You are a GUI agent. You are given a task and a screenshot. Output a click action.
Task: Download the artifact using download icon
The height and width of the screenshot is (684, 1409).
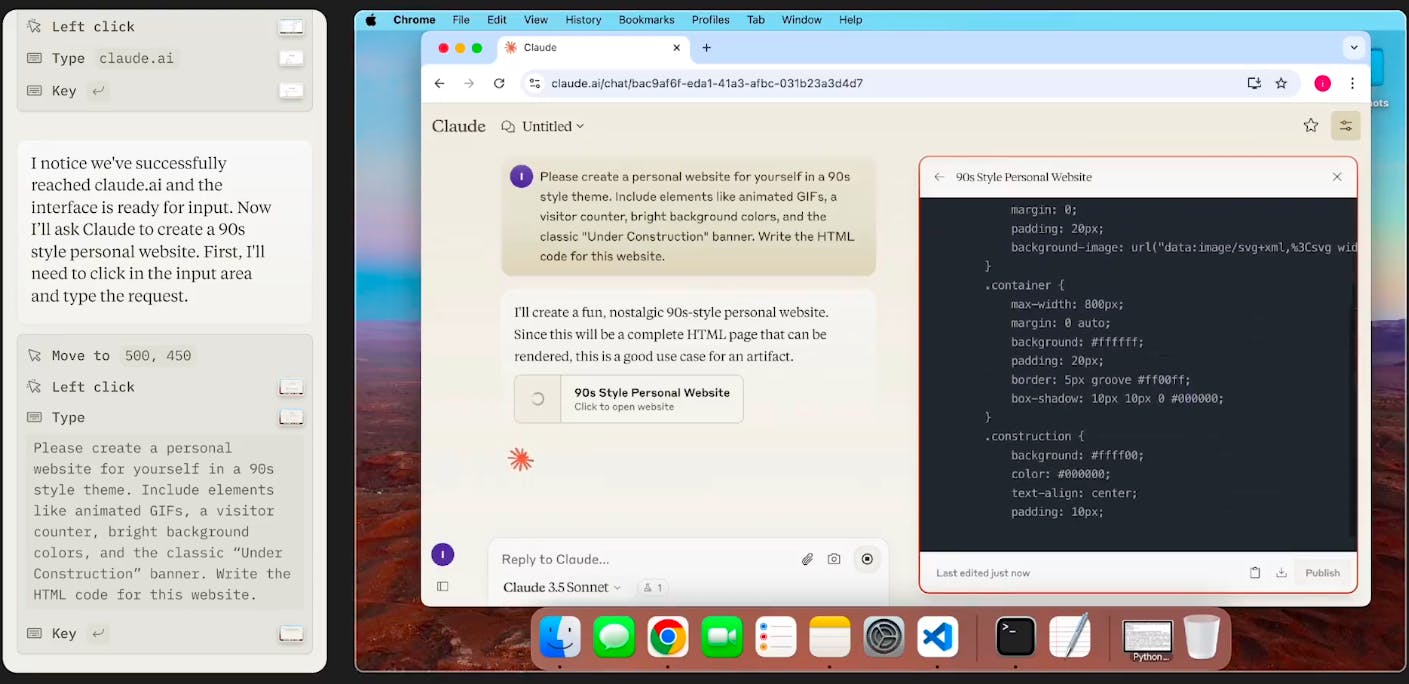[1281, 573]
